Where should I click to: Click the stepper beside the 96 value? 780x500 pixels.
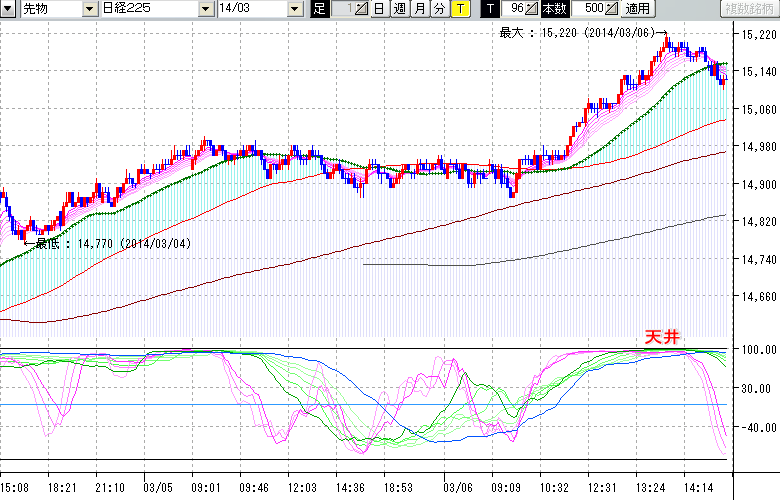[531, 9]
